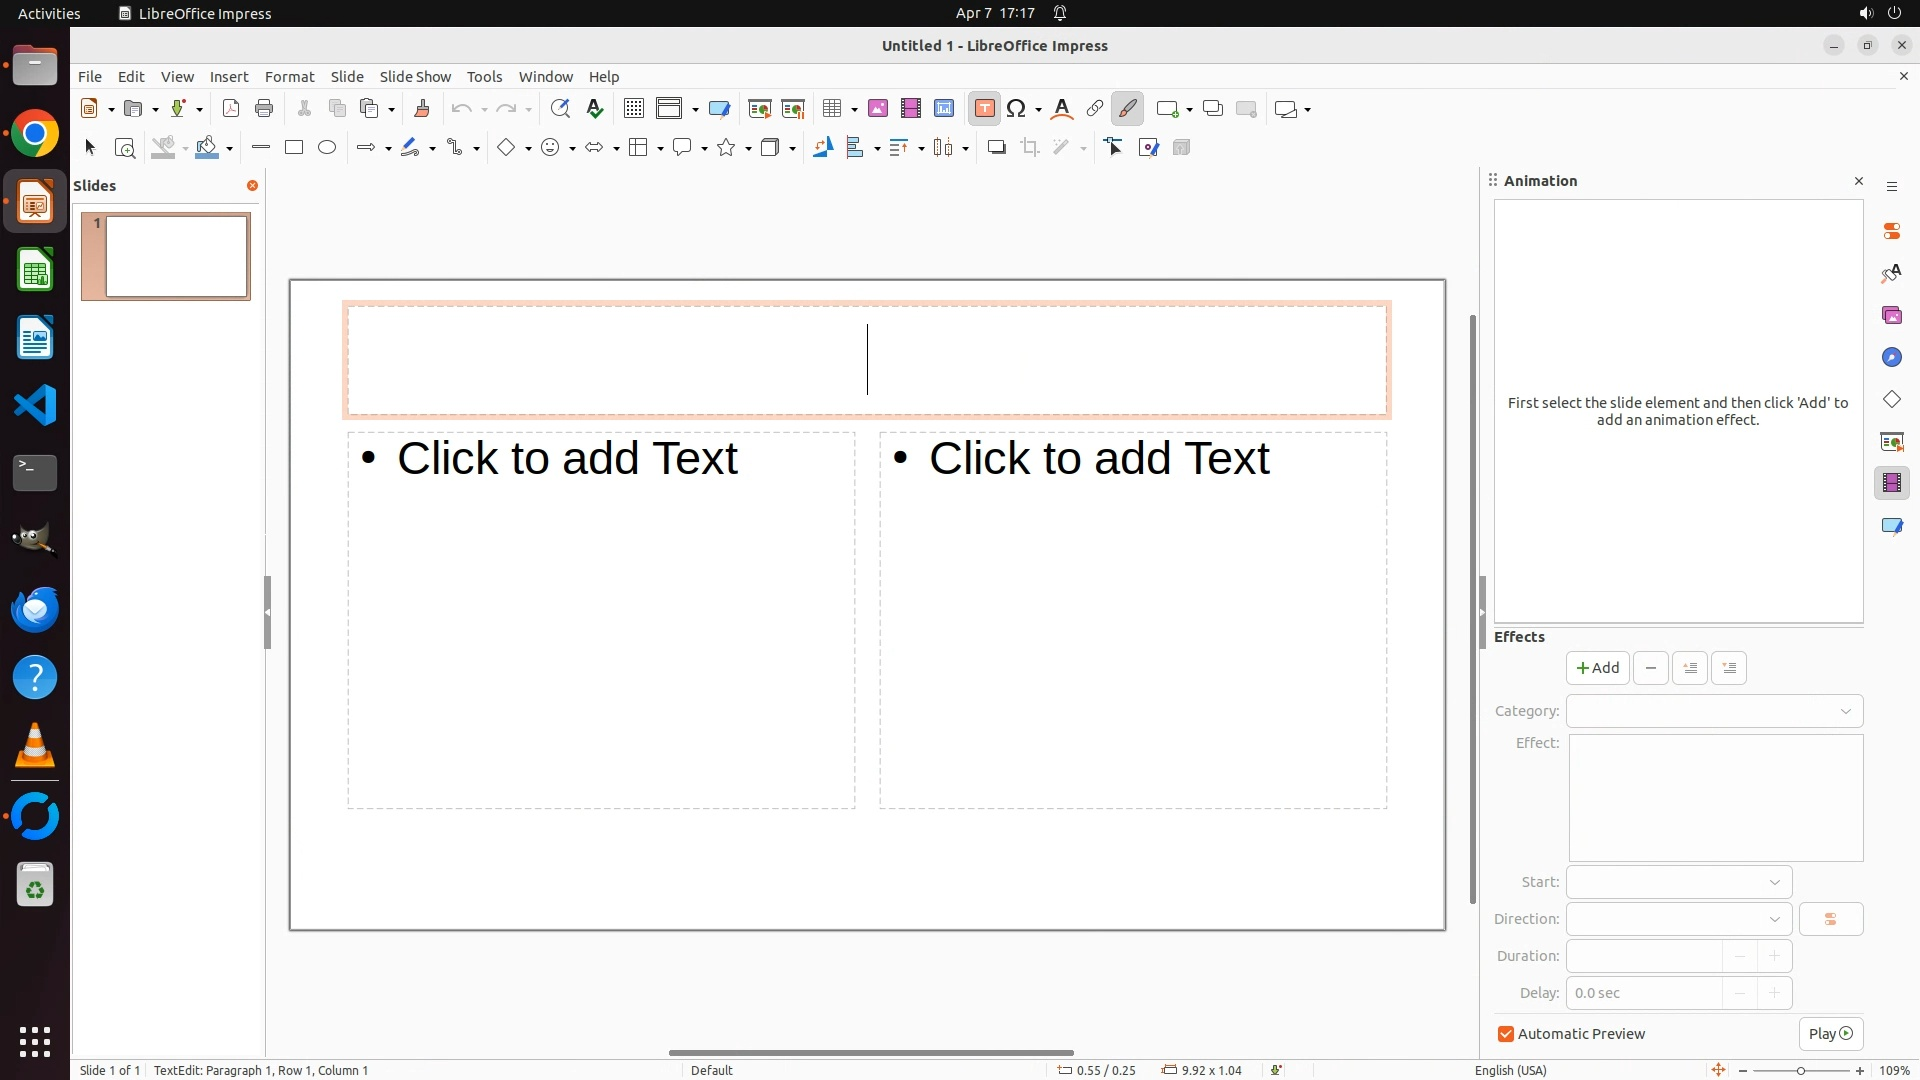Click the Crop Image tool icon
The height and width of the screenshot is (1080, 1920).
pyautogui.click(x=1030, y=148)
